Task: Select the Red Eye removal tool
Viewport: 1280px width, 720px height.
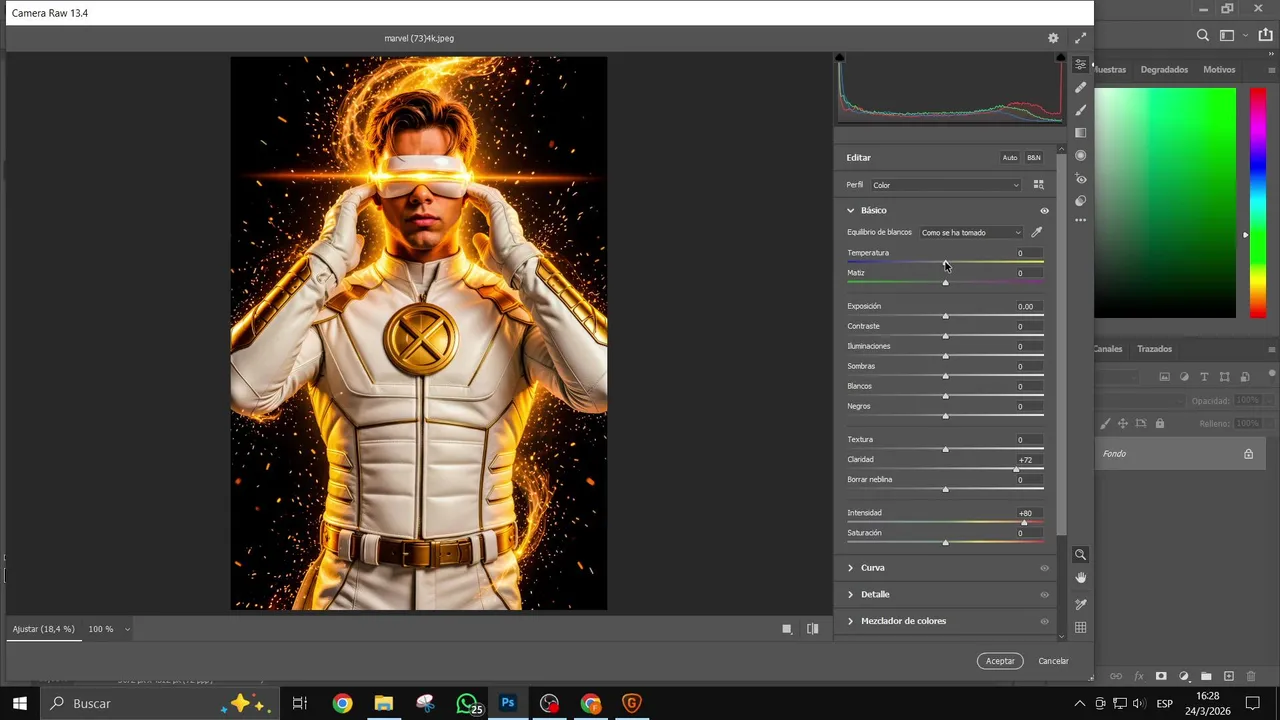Action: [1081, 179]
